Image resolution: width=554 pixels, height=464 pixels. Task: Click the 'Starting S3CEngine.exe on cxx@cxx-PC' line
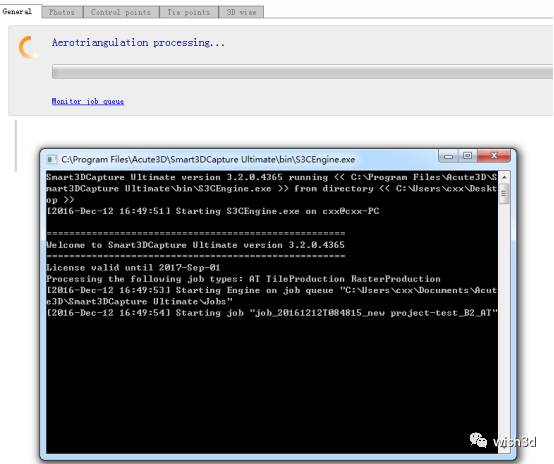[x=213, y=211]
